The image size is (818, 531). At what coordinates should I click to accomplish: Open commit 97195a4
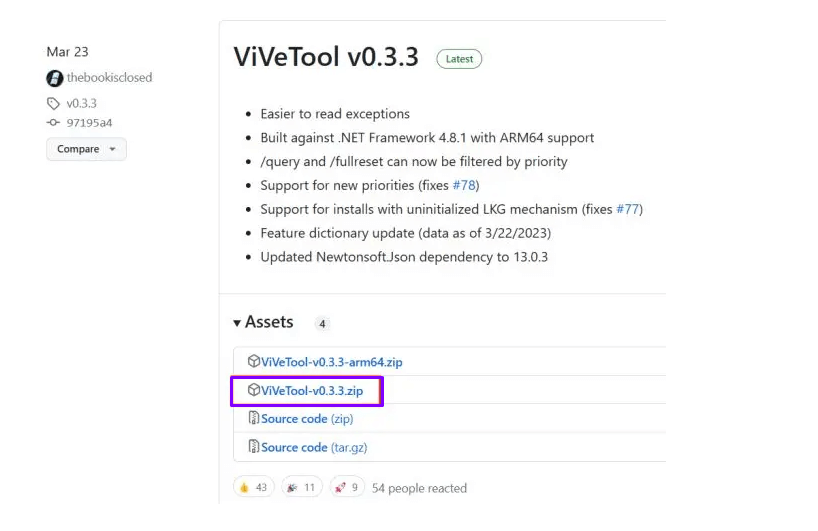[x=89, y=123]
